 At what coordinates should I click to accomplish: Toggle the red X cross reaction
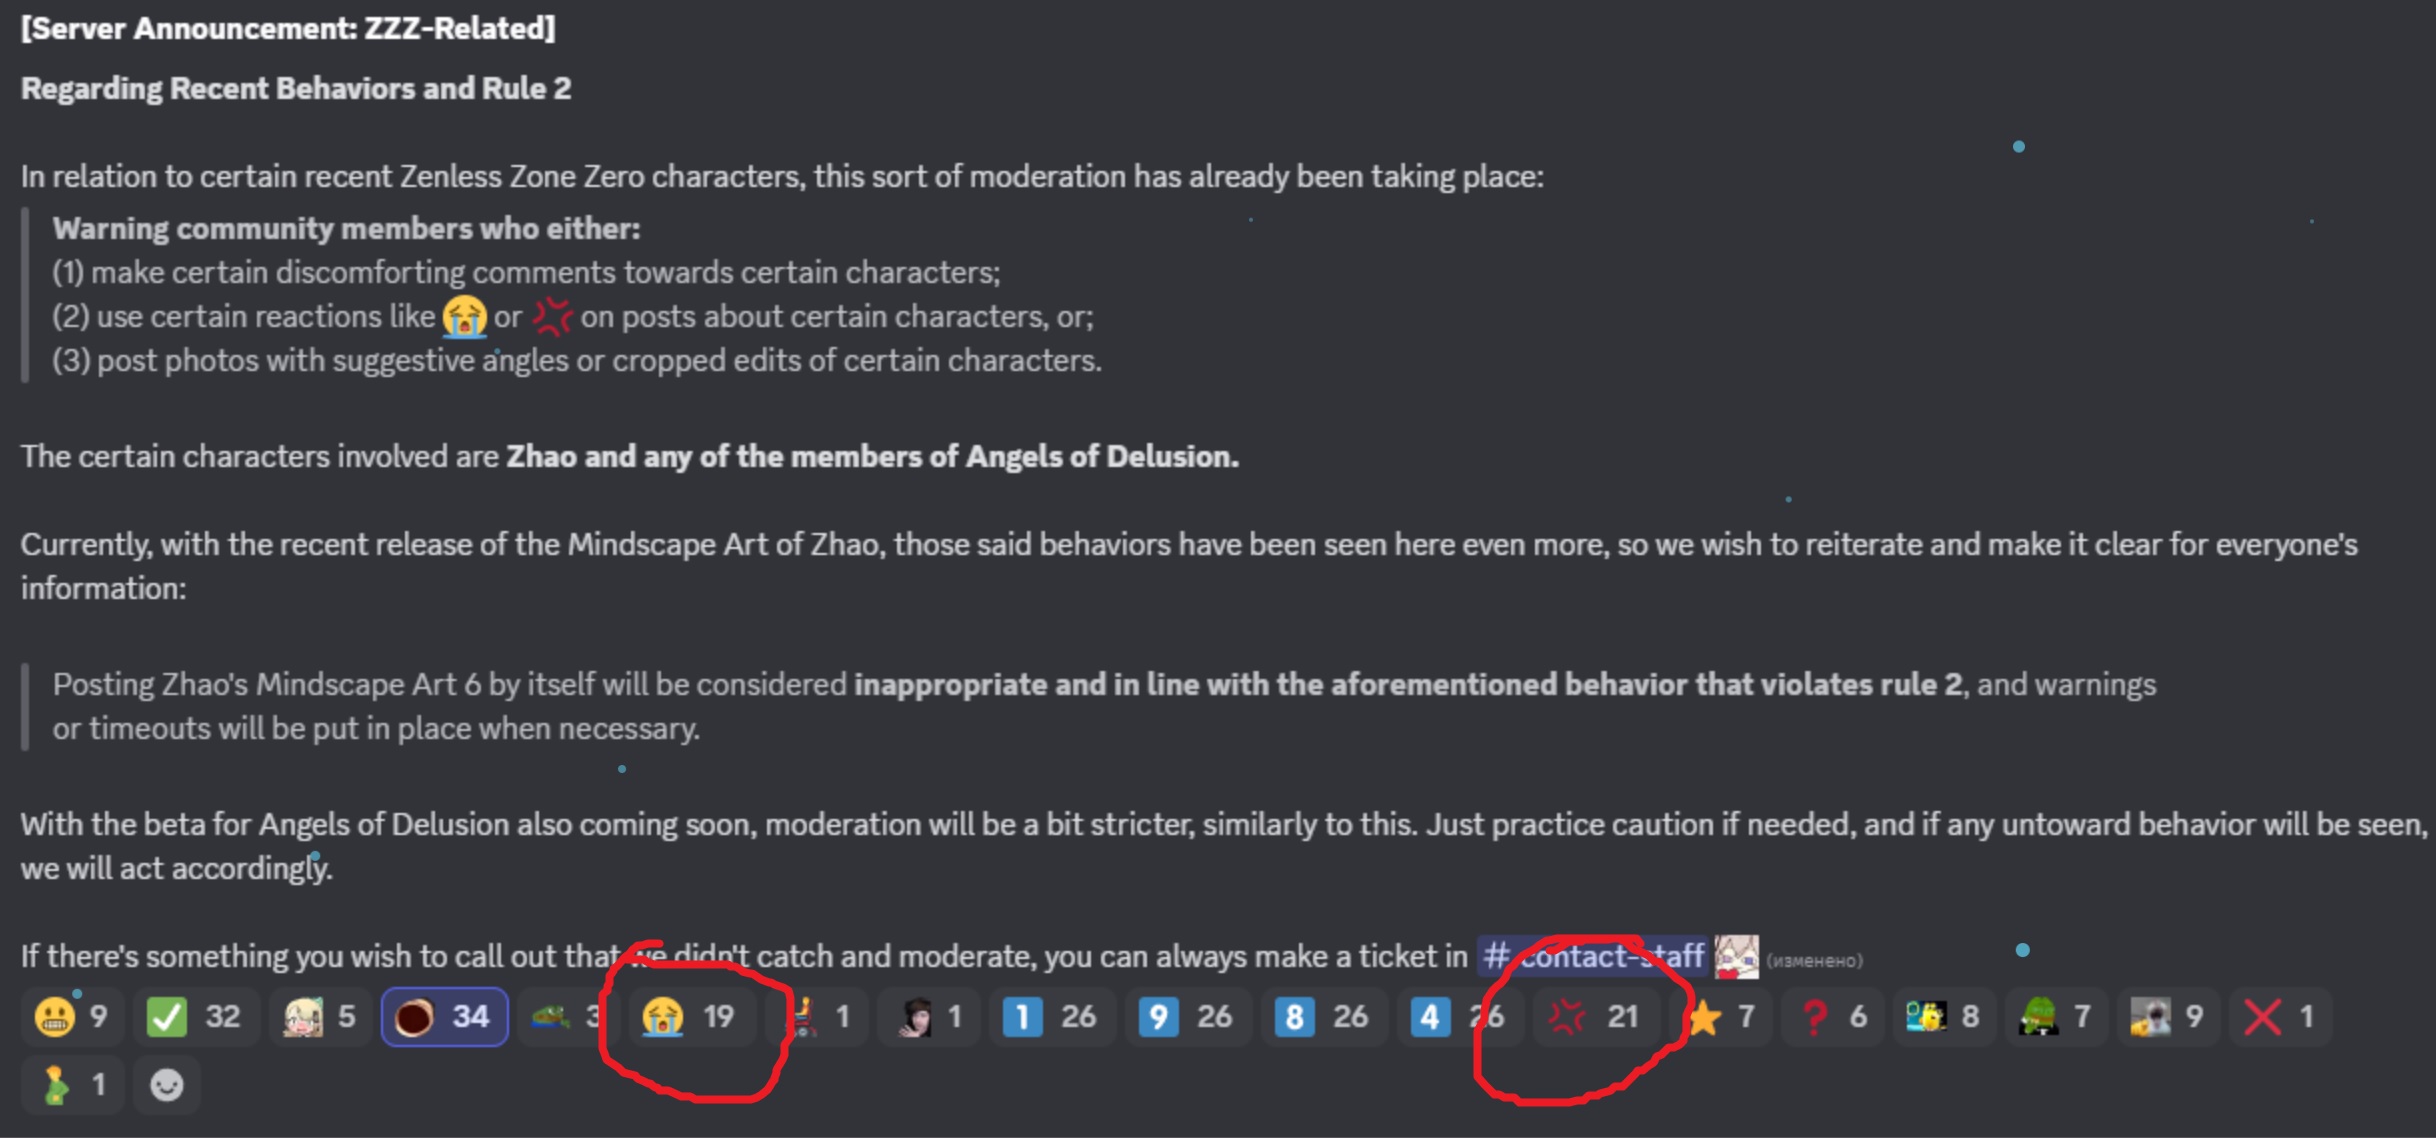click(2281, 1017)
